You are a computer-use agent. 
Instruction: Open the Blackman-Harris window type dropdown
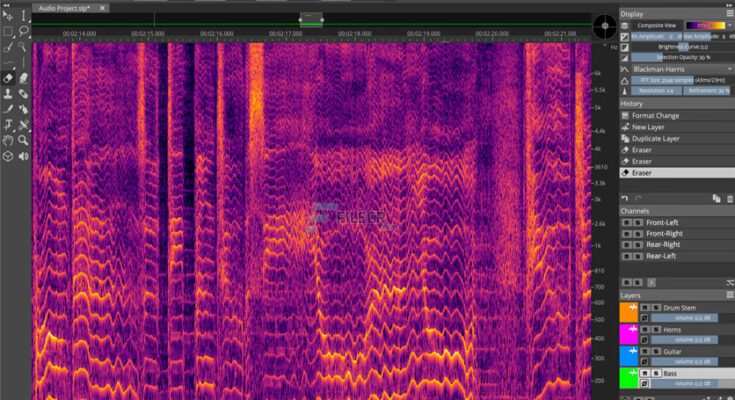676,69
